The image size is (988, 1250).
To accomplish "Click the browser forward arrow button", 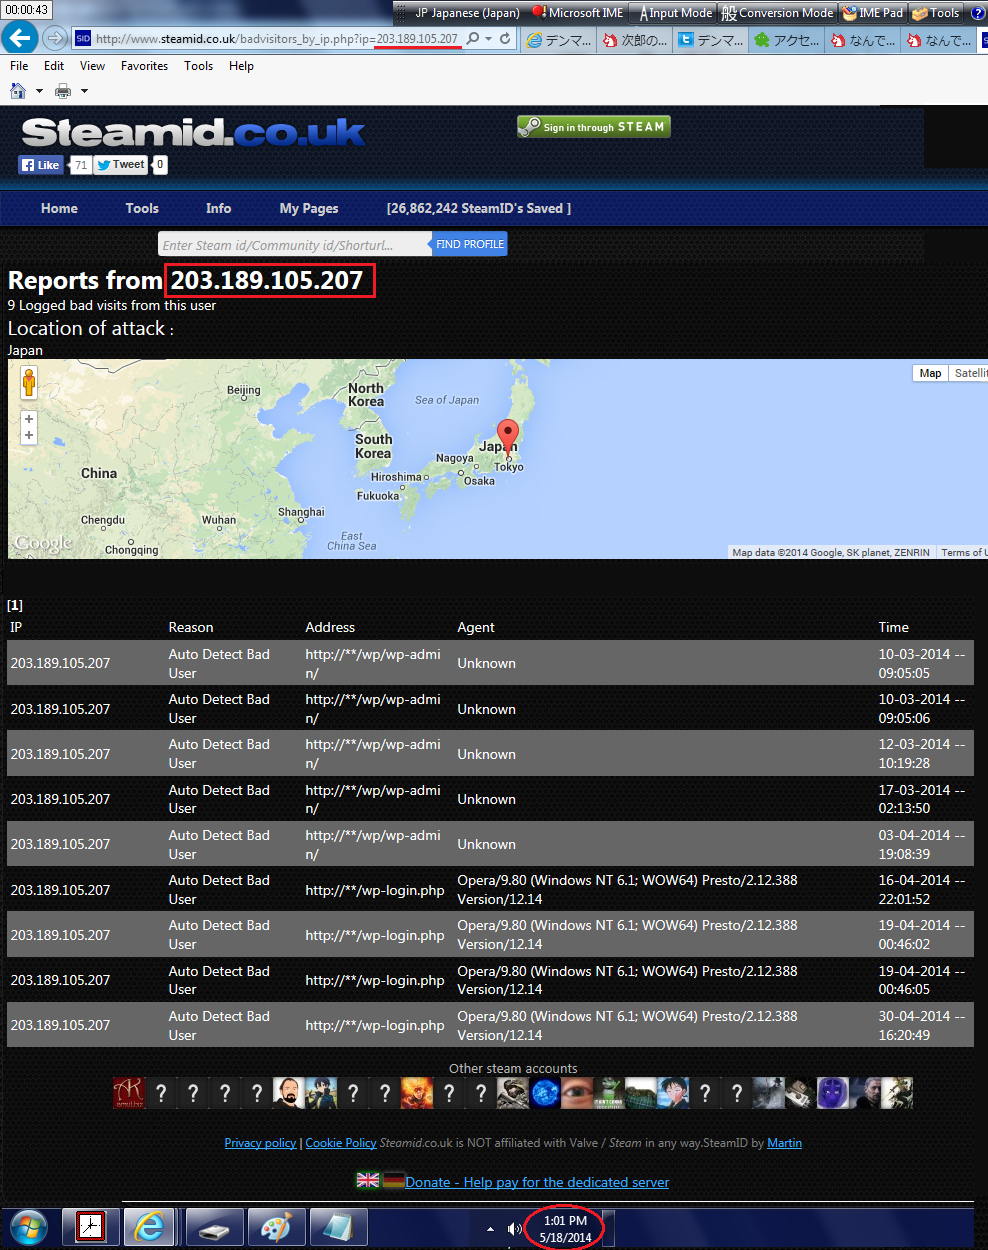I will coord(56,38).
